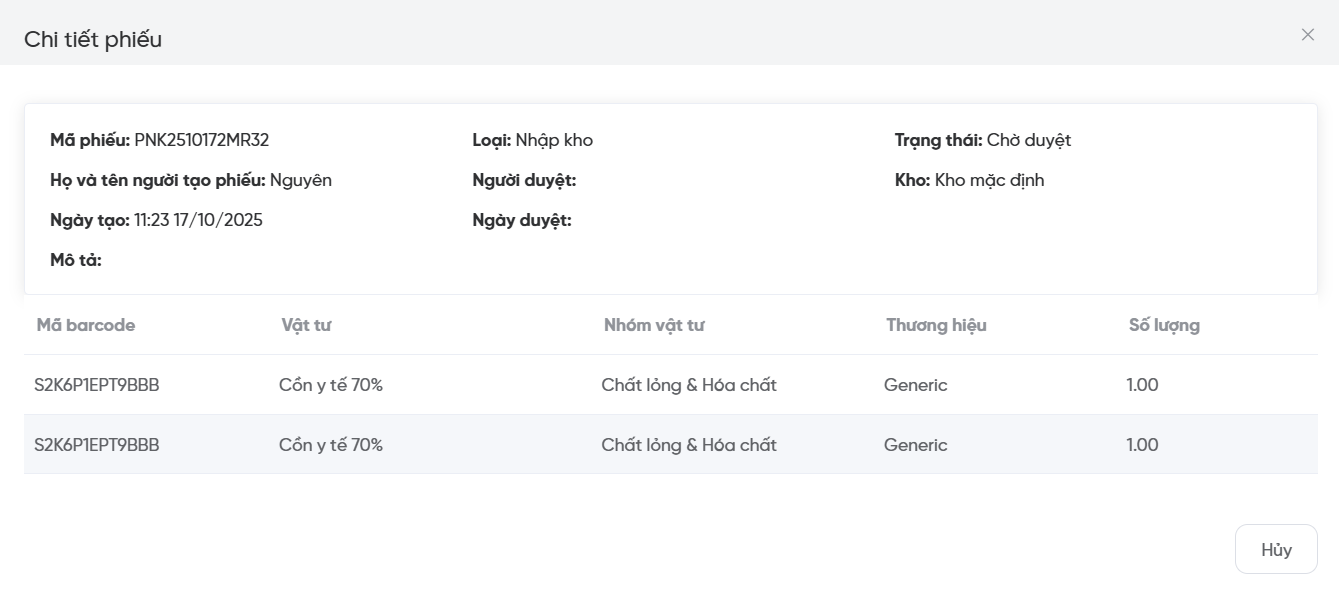The width and height of the screenshot is (1339, 598).
Task: Select barcode S2K6P1EPT9BBB in the second row
Action: [97, 445]
